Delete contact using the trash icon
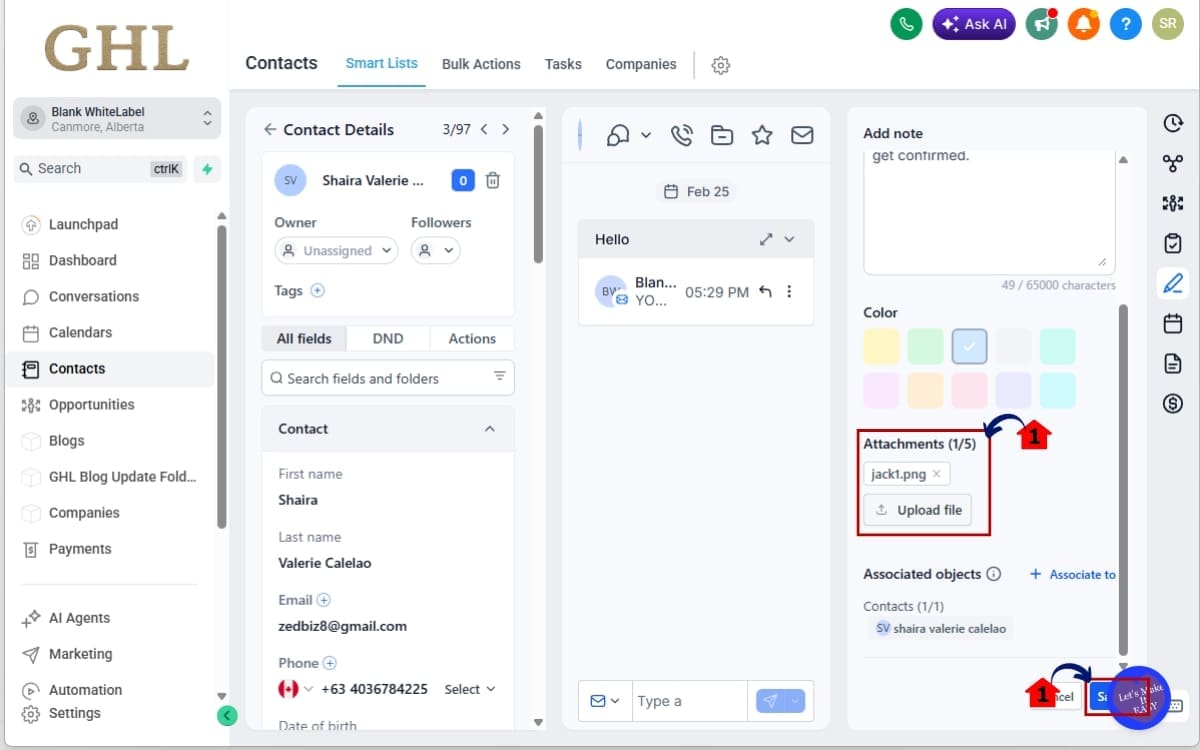The width and height of the screenshot is (1200, 750). coord(492,180)
